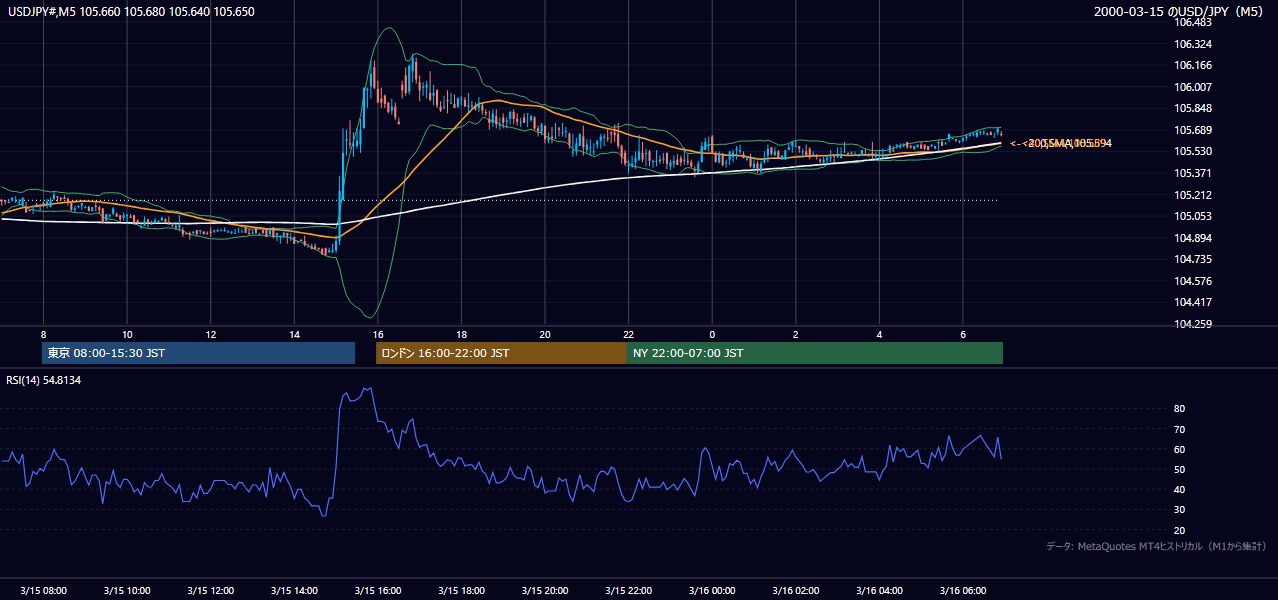Screen dimensions: 1278x600
Task: Click hour label 10 on price chart time axis
Action: pyautogui.click(x=127, y=334)
